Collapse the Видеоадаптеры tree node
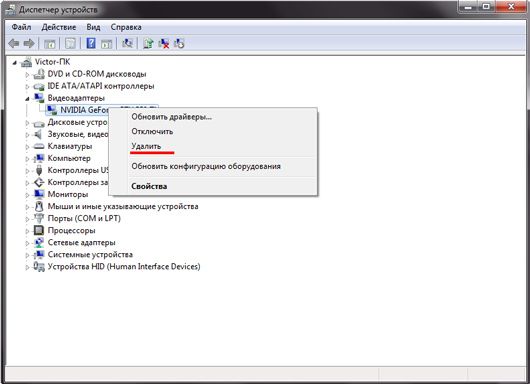 (x=27, y=98)
